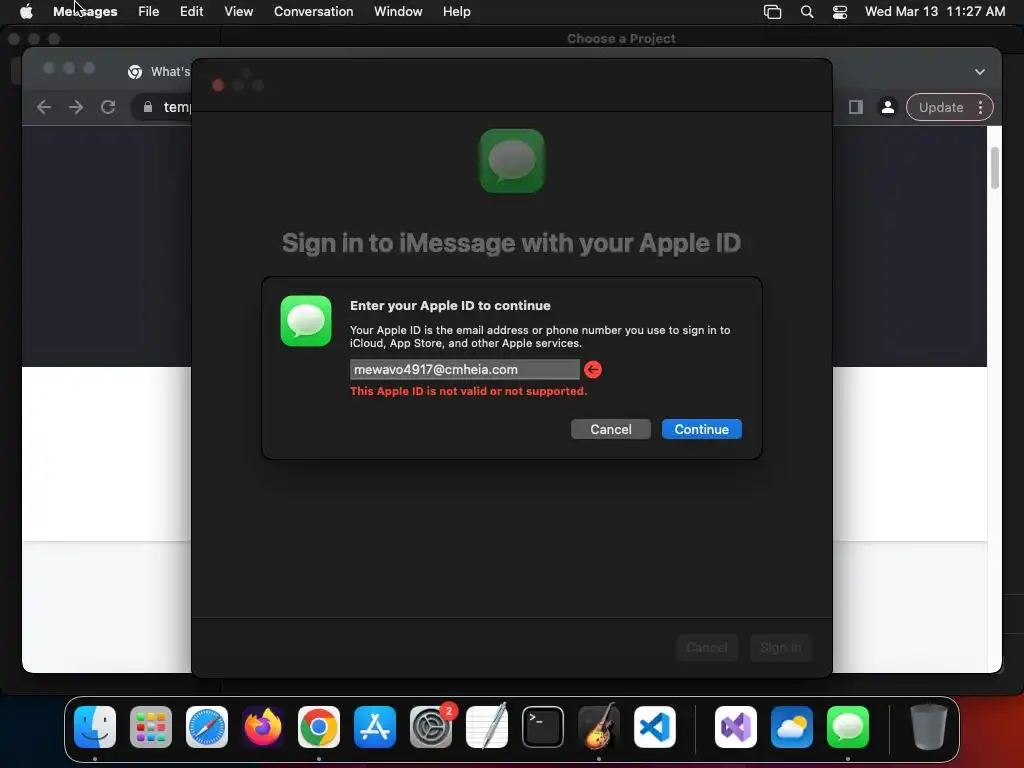Image resolution: width=1024 pixels, height=768 pixels.
Task: Open Chrome profile icon
Action: coord(888,107)
